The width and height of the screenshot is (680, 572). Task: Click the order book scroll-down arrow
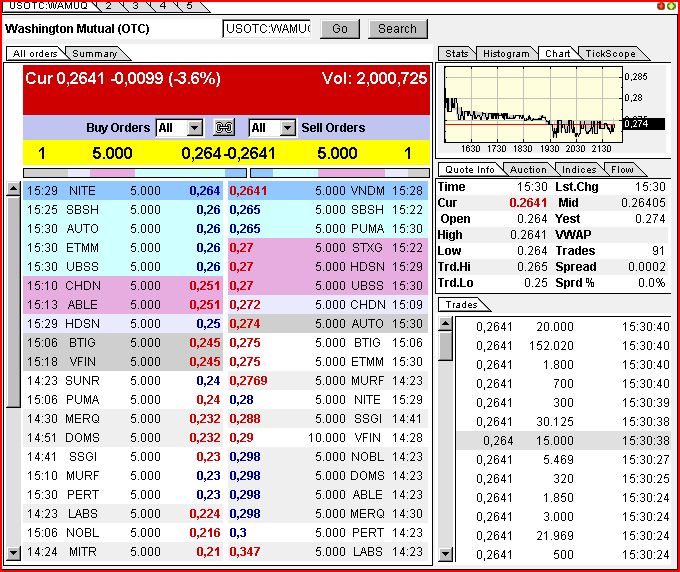(x=13, y=553)
